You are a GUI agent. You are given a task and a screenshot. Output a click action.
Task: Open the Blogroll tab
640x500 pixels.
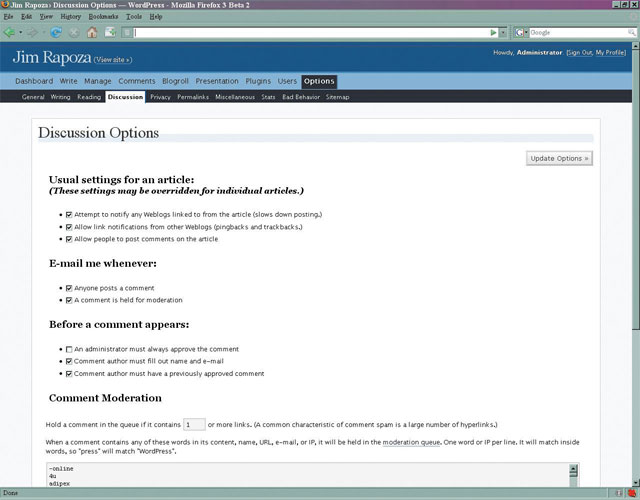coord(176,81)
